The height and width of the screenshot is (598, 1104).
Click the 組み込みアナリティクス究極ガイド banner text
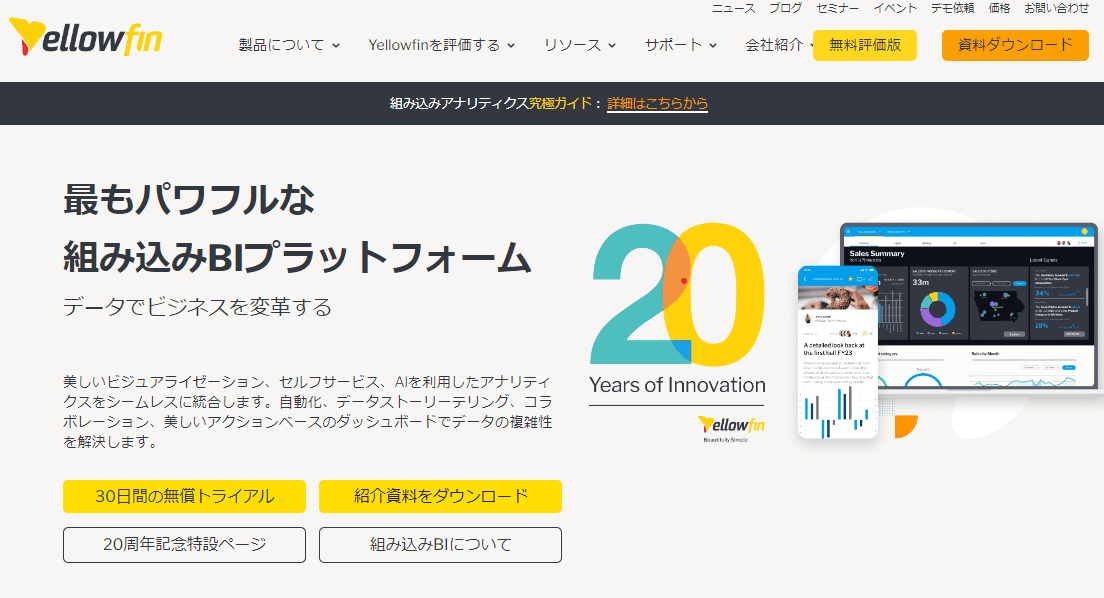pos(491,104)
